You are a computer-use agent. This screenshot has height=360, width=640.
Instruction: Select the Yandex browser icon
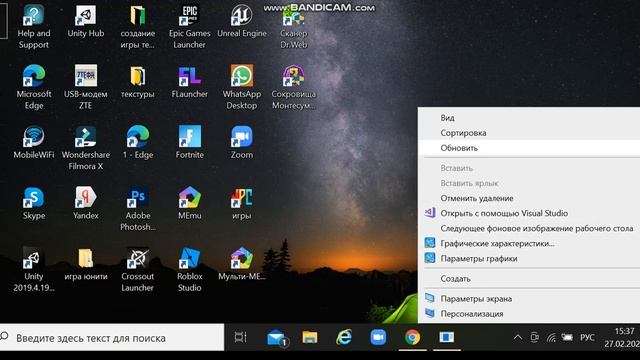tap(86, 203)
